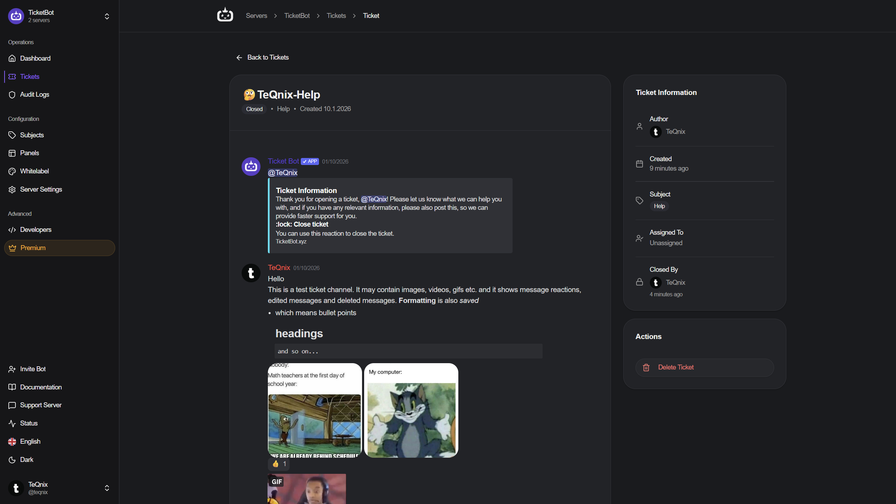Image resolution: width=896 pixels, height=504 pixels.
Task: Expand the TicketBot server switcher
Action: [x=107, y=16]
